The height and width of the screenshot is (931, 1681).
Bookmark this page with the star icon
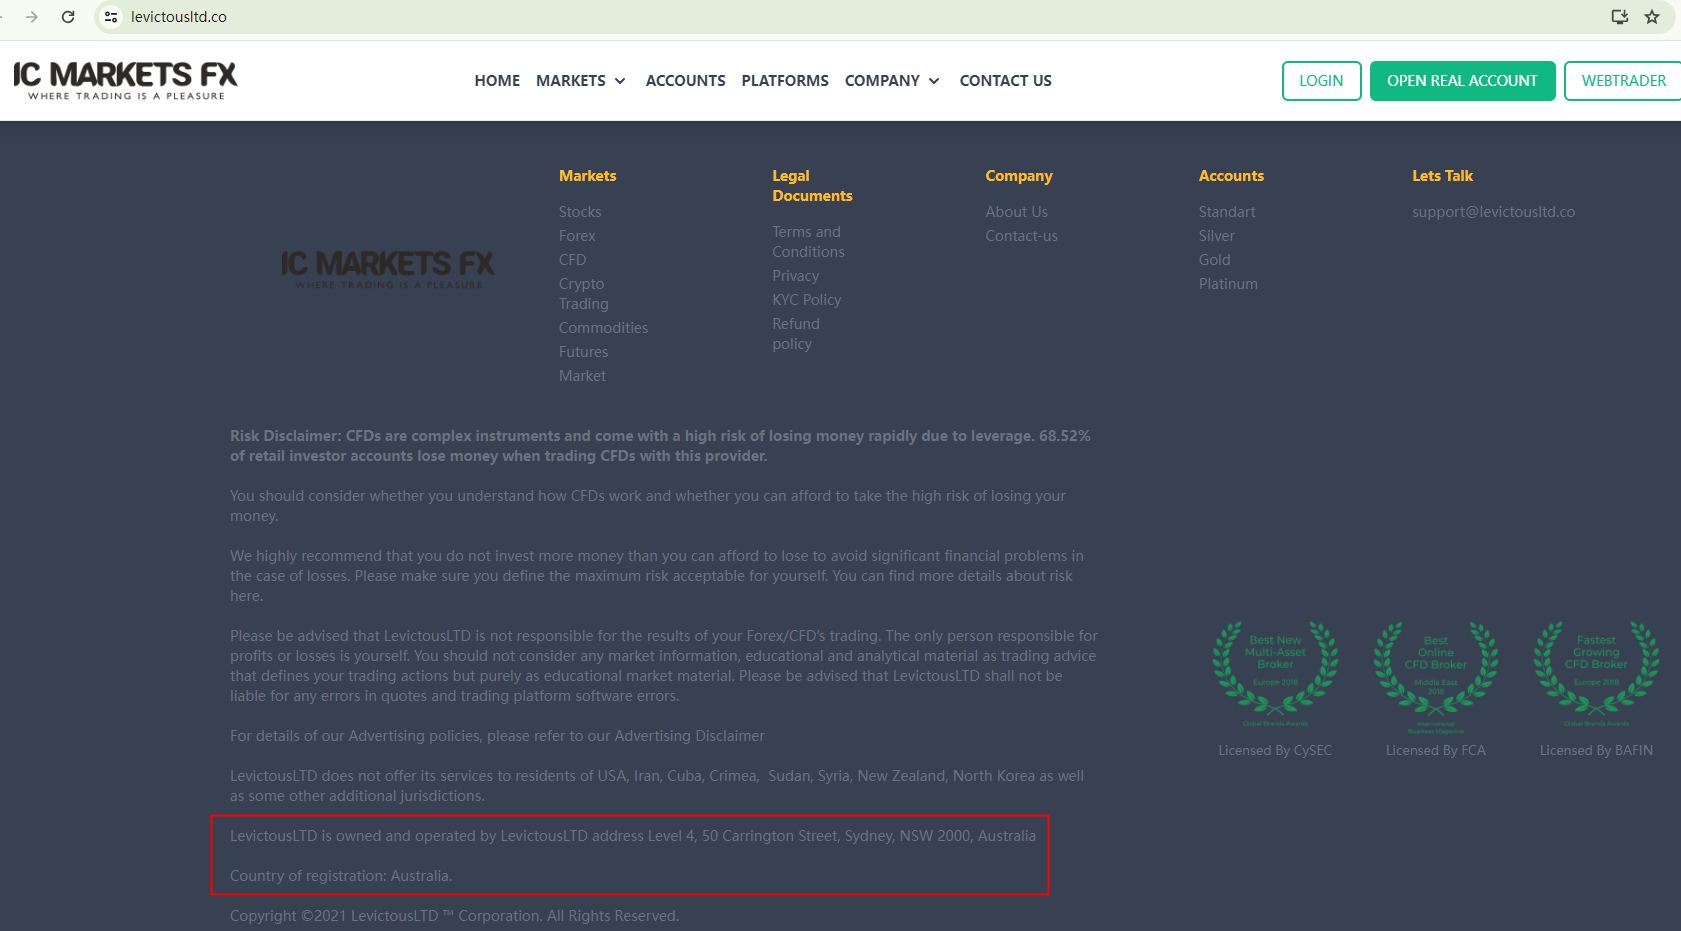[1652, 17]
